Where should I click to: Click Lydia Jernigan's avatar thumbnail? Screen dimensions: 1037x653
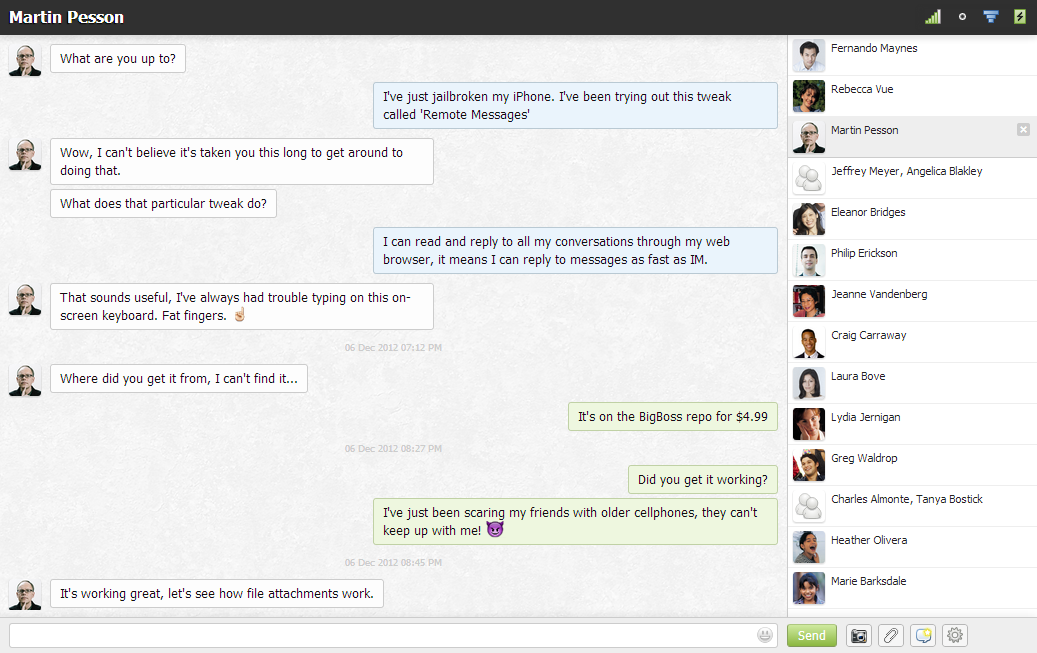click(808, 424)
